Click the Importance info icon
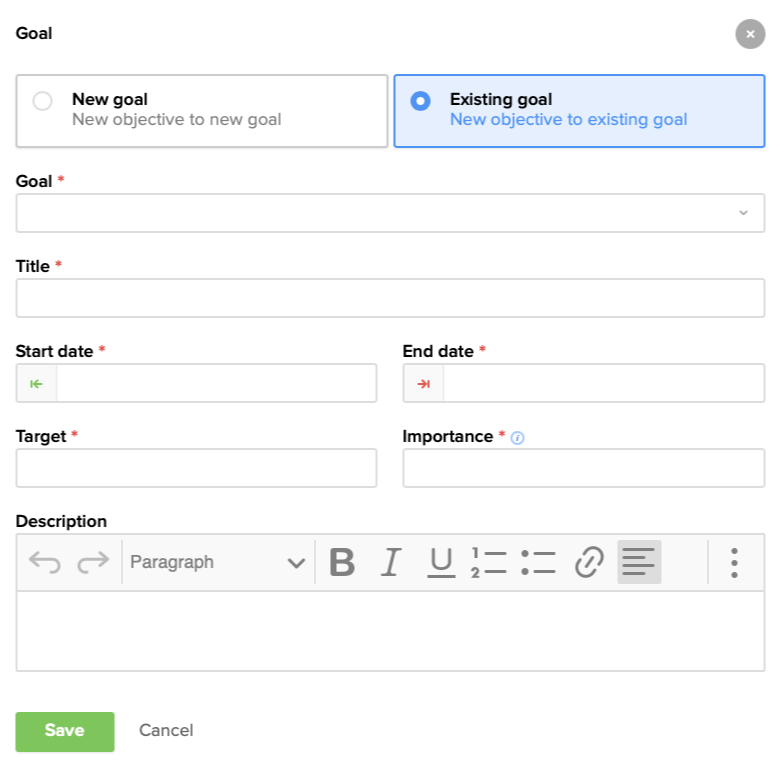 517,437
